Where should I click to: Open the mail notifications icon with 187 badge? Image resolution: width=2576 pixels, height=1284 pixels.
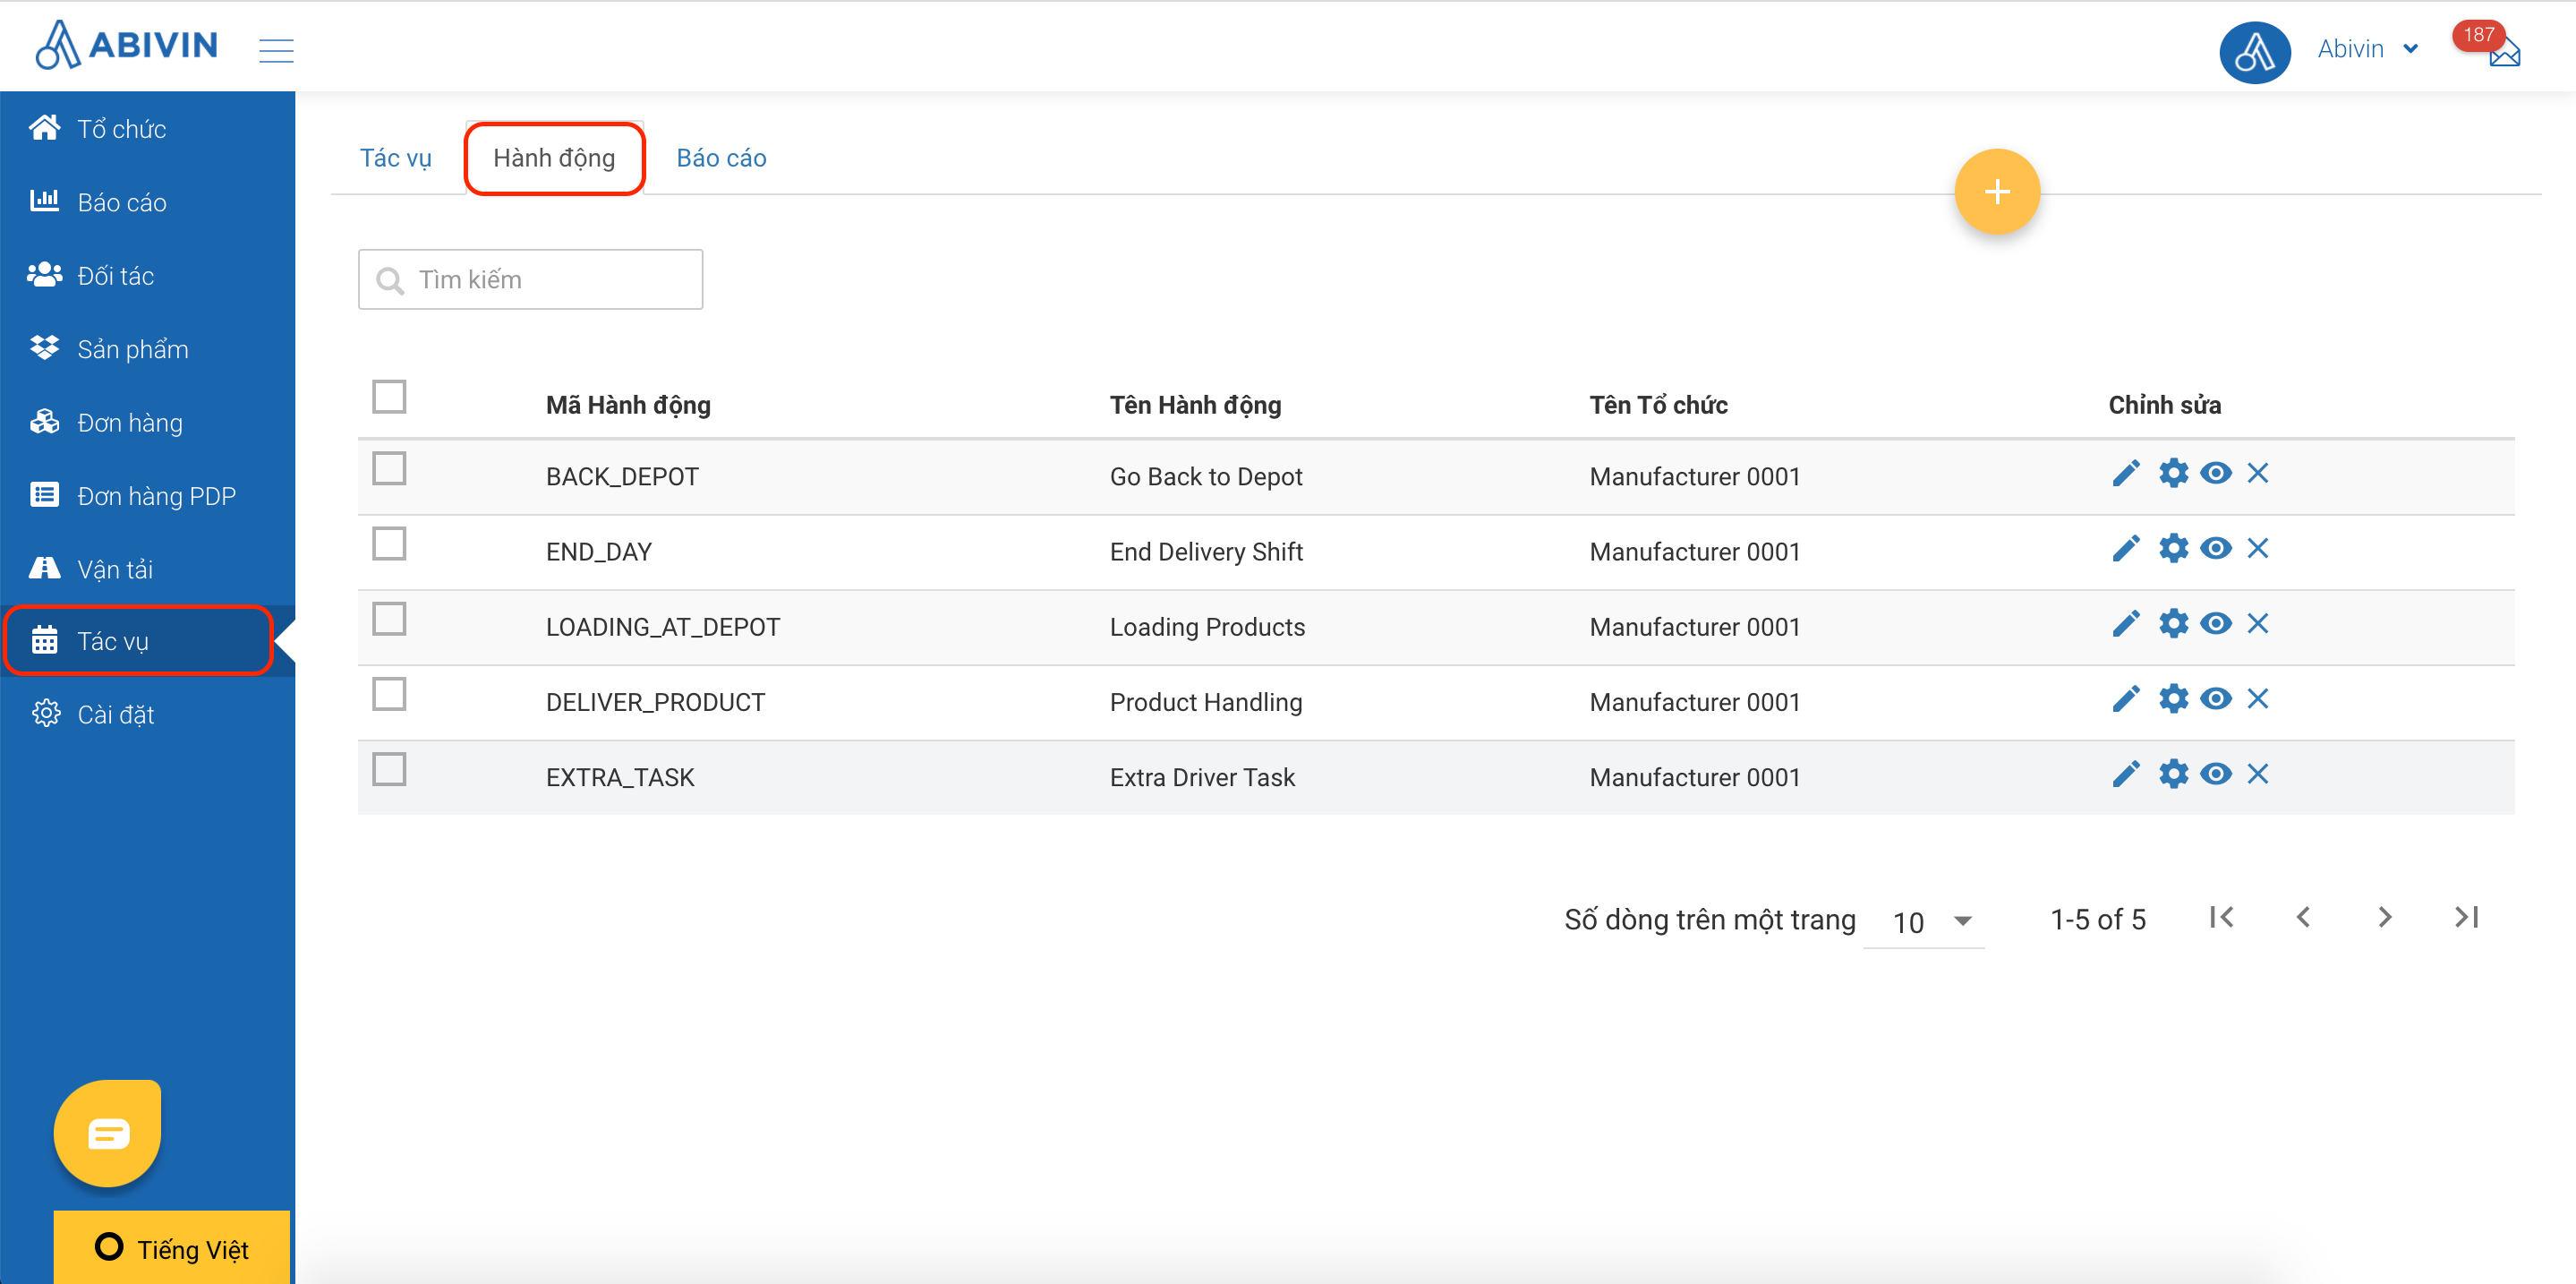[2503, 53]
